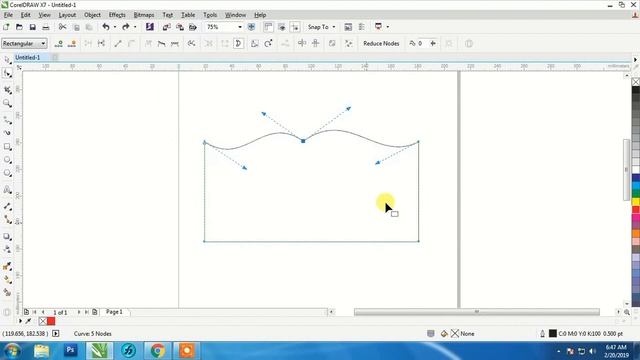Select the Parallel Dimension tool

pyautogui.click(x=7, y=206)
